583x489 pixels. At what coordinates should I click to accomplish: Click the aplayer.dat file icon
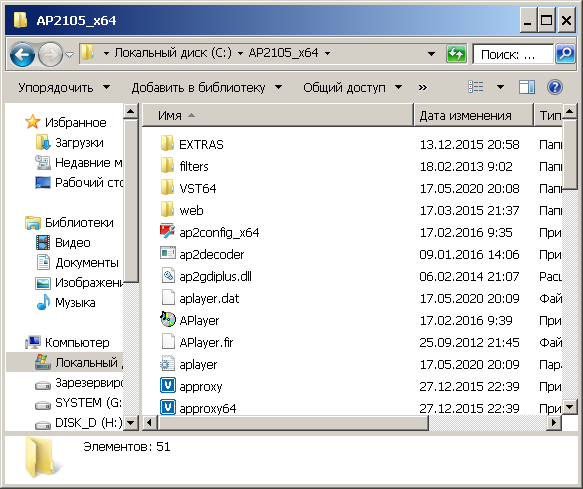(x=168, y=297)
